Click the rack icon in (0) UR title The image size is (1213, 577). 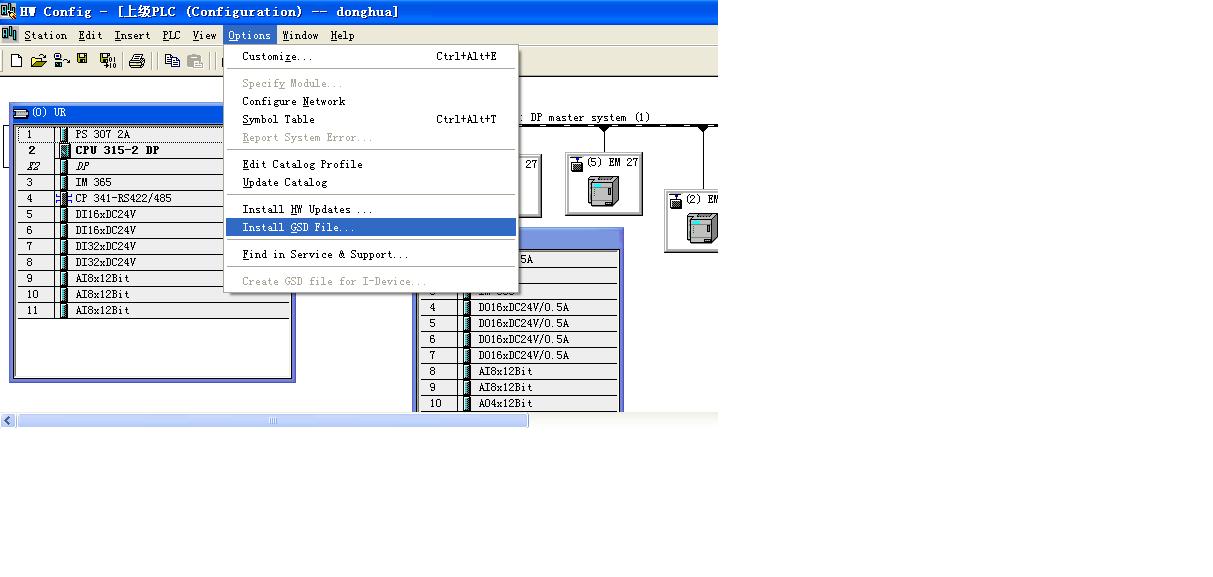click(21, 113)
